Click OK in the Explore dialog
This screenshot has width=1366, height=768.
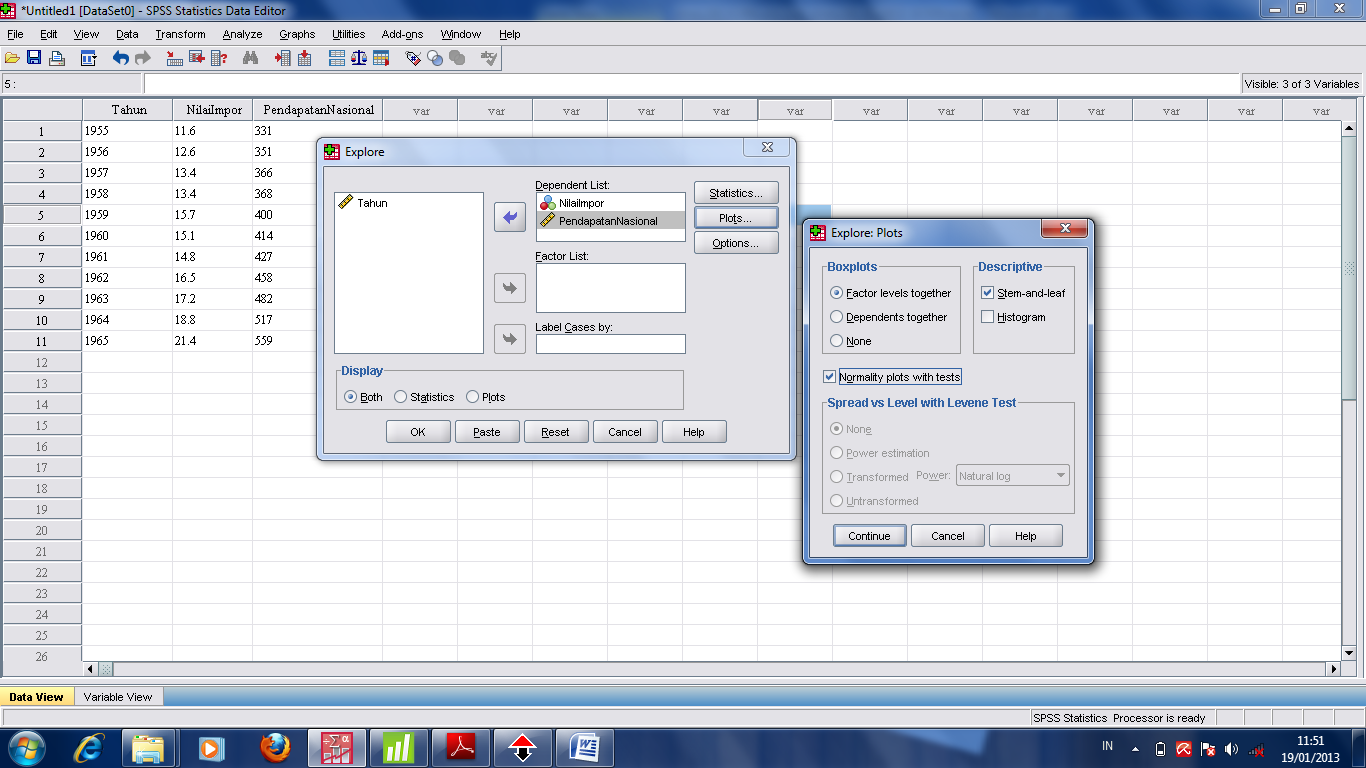click(418, 432)
